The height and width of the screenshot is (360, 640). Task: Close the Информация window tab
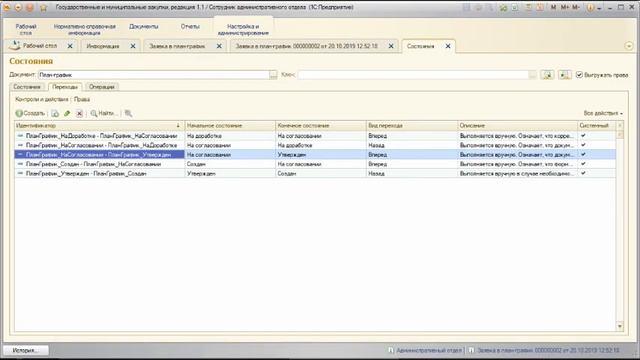tap(133, 46)
